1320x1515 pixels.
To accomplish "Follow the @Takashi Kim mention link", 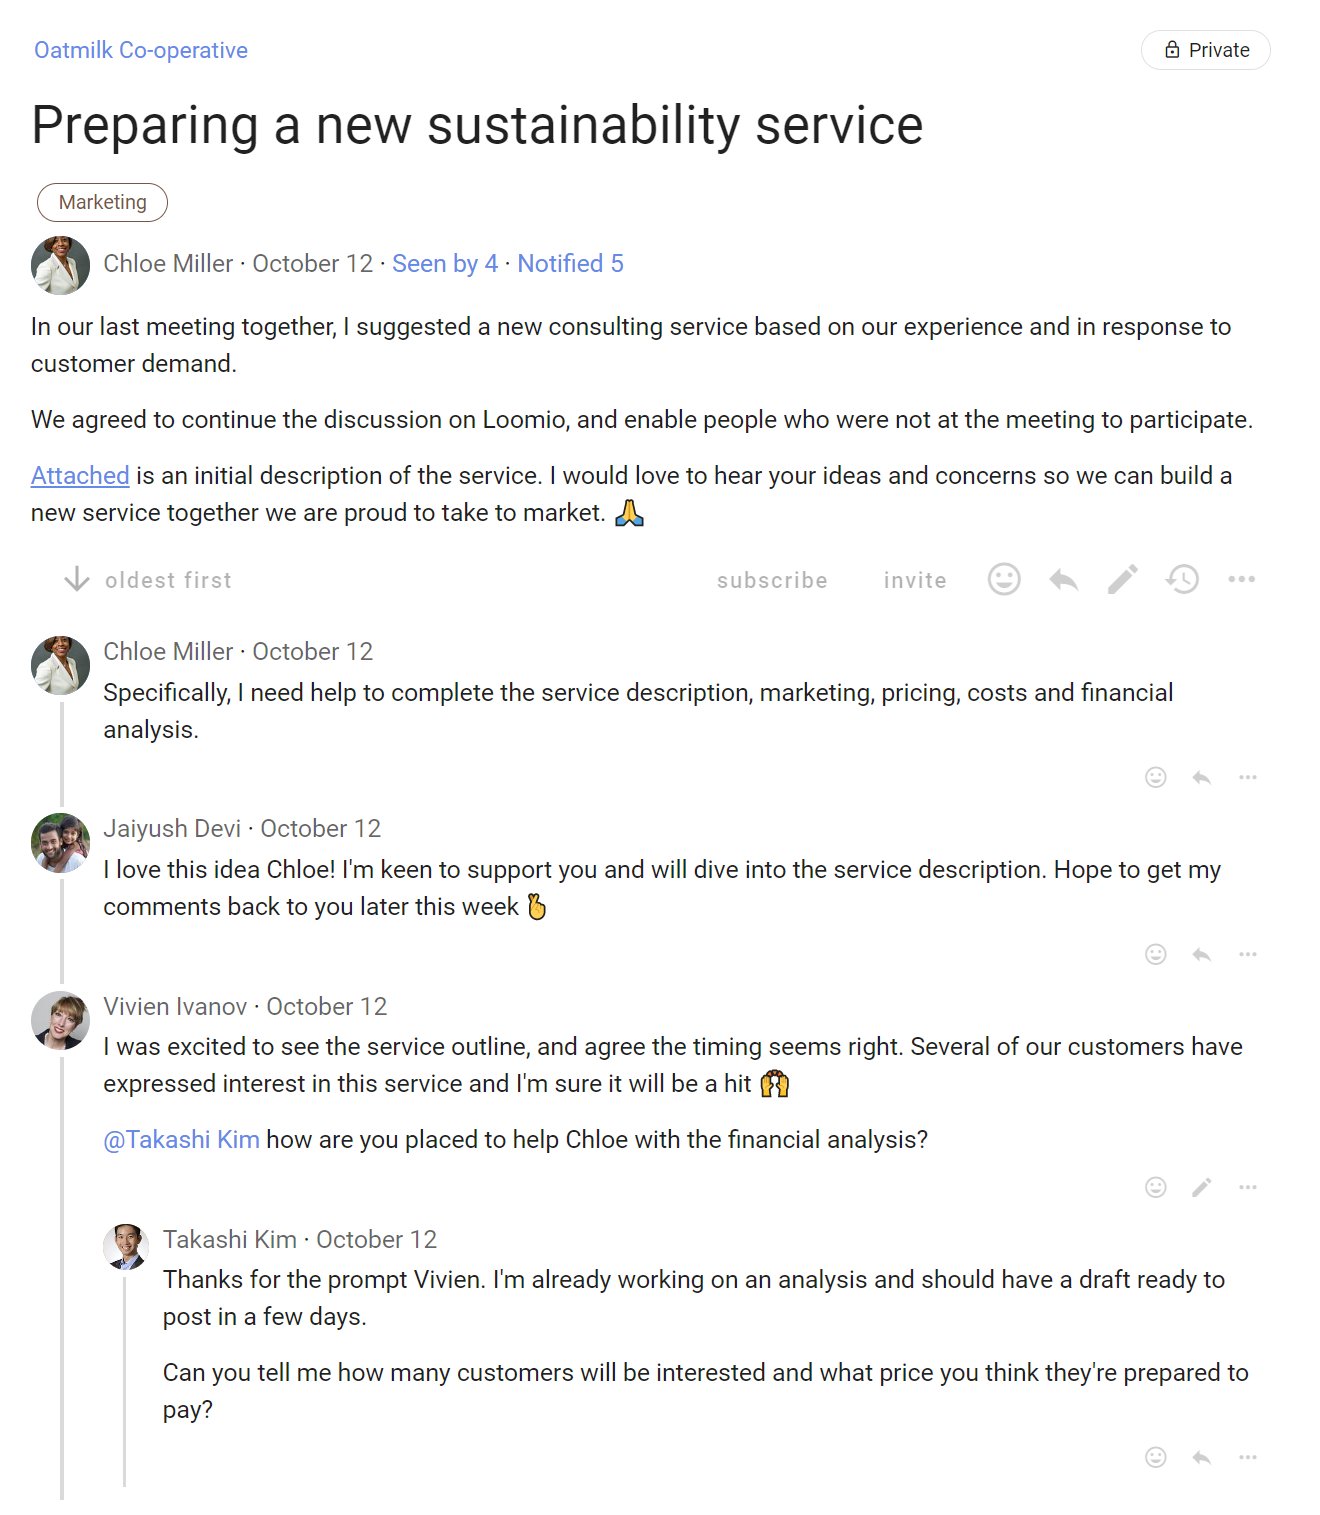I will coord(181,1139).
